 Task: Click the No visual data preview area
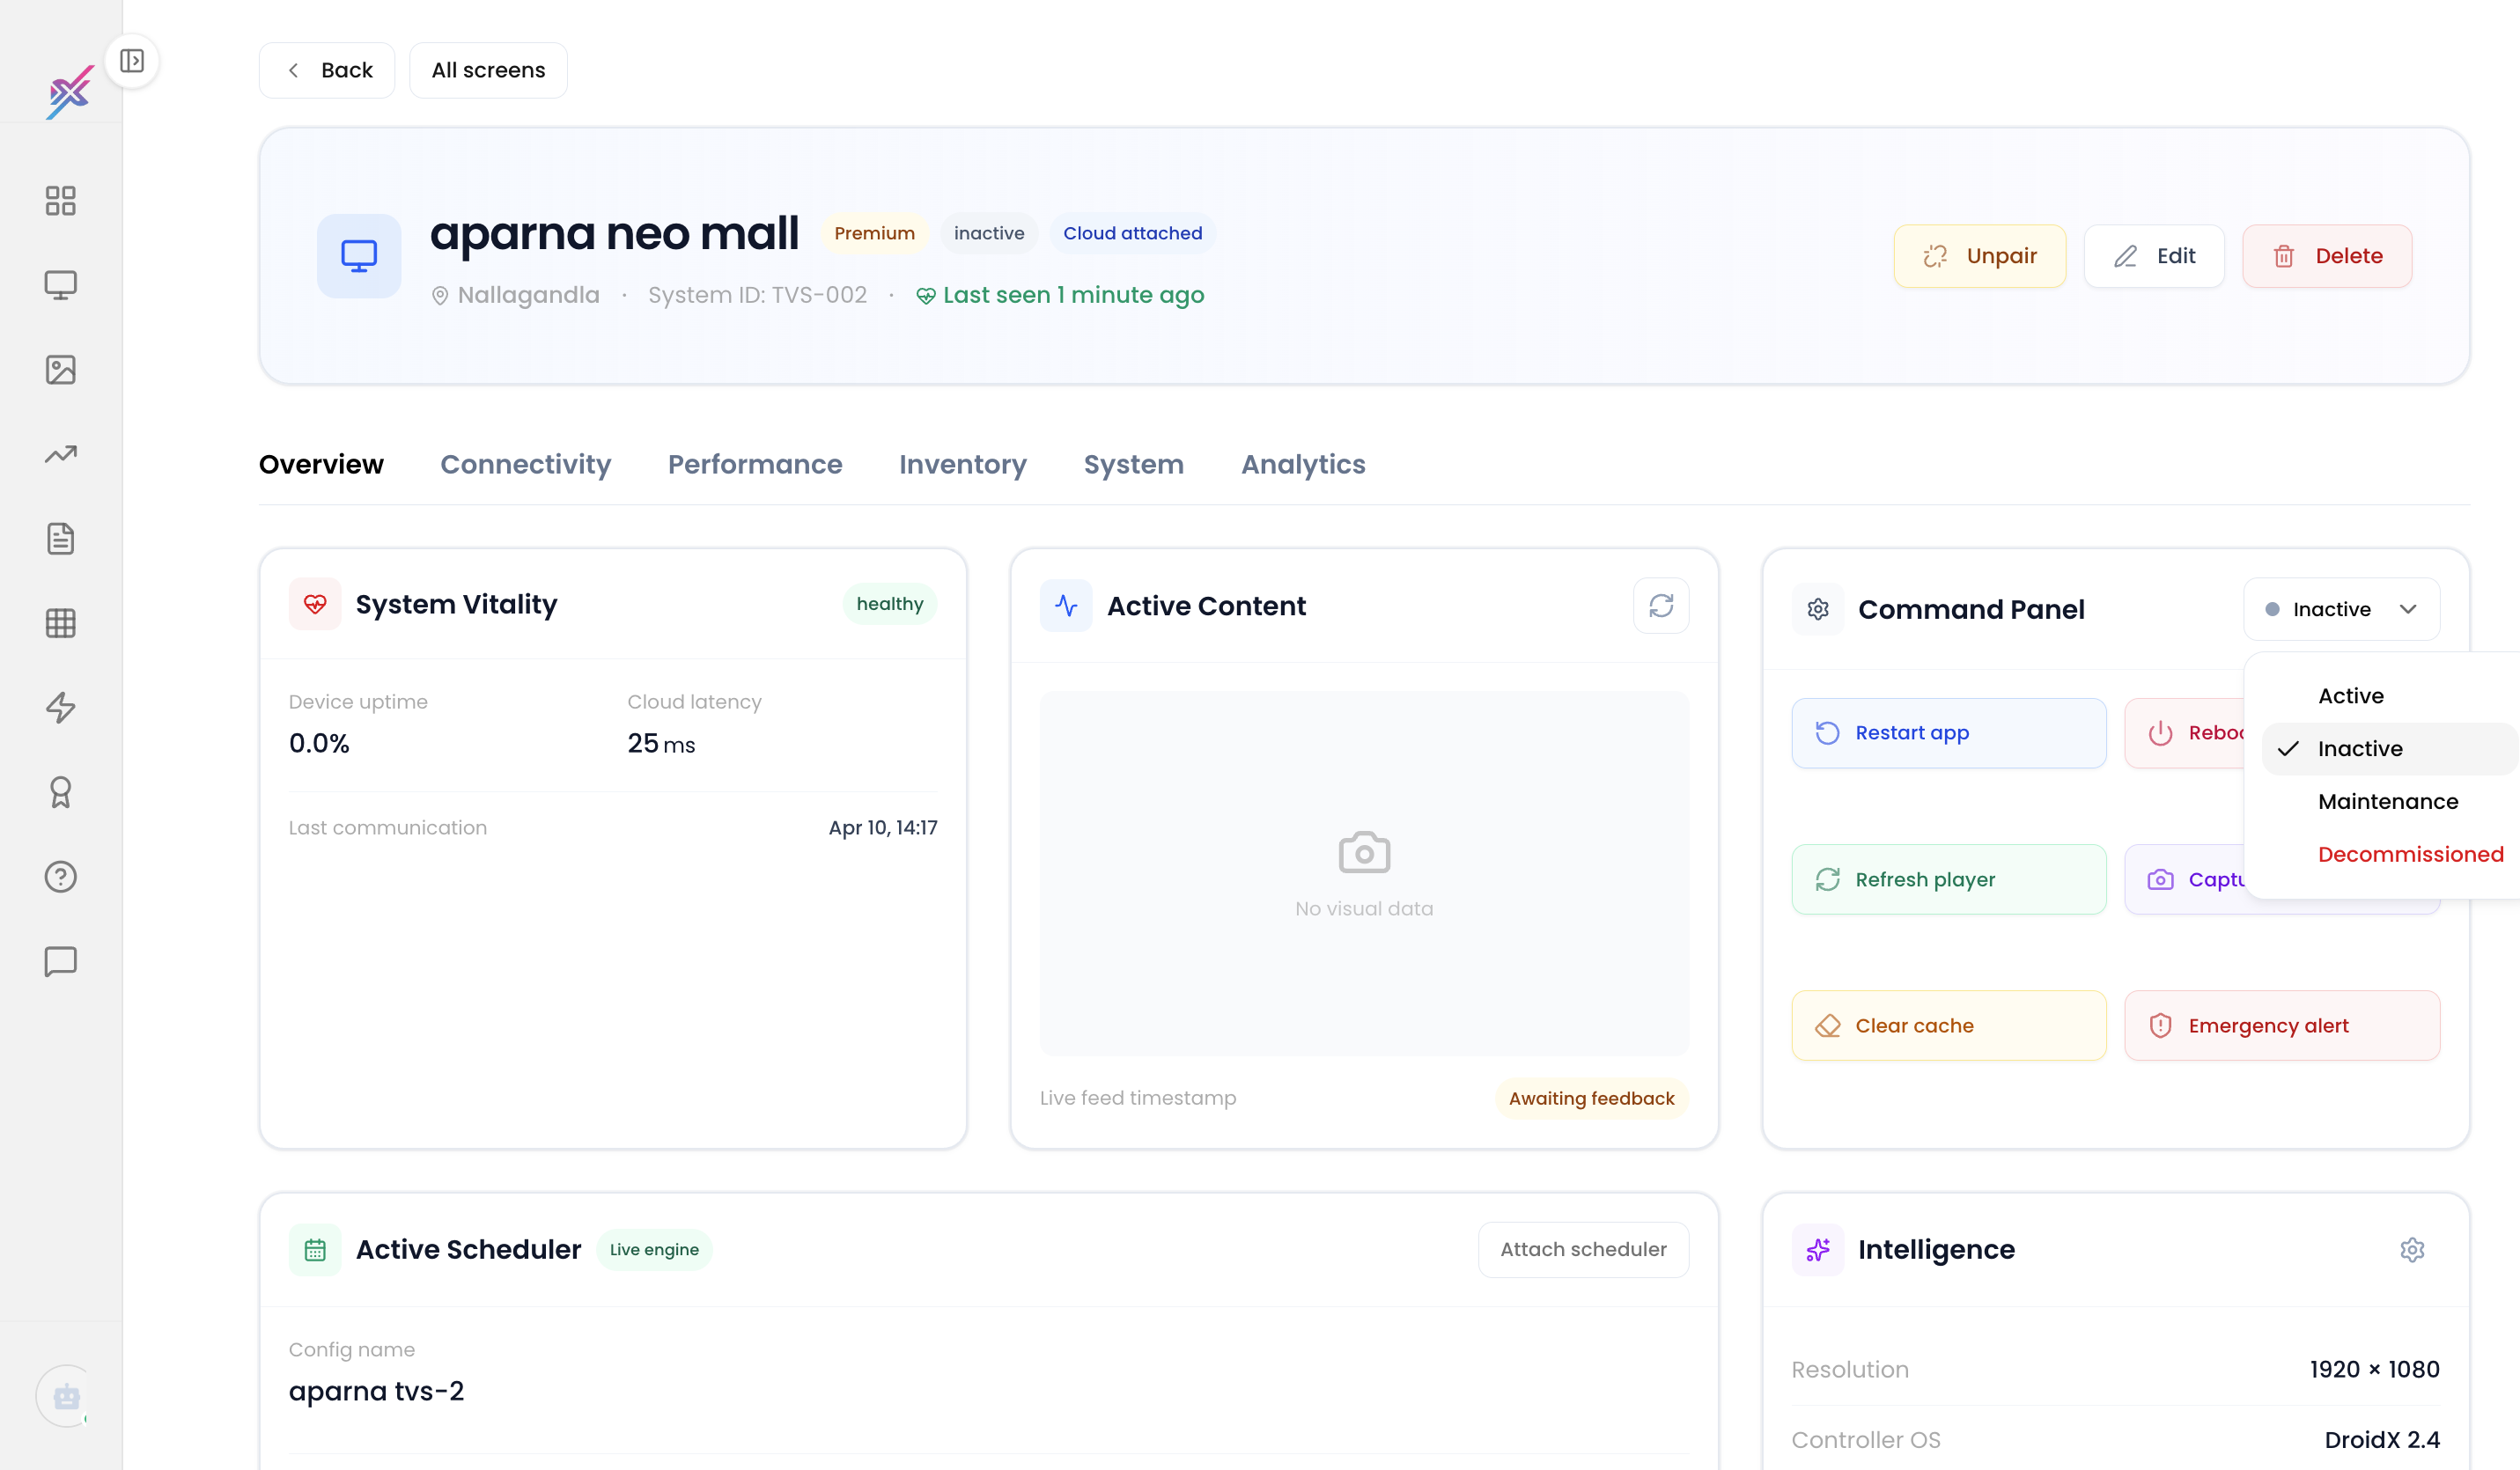1364,873
